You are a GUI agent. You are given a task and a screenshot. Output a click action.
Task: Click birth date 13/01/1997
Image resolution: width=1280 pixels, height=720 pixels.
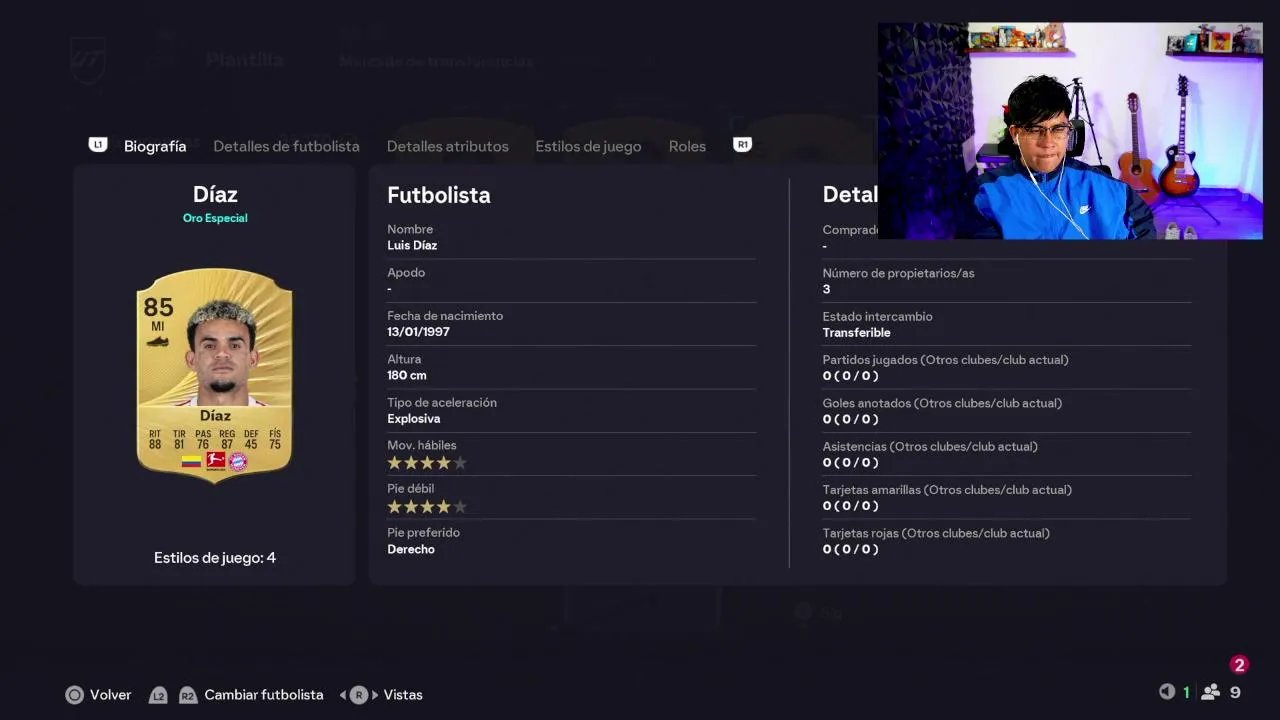[x=418, y=332]
